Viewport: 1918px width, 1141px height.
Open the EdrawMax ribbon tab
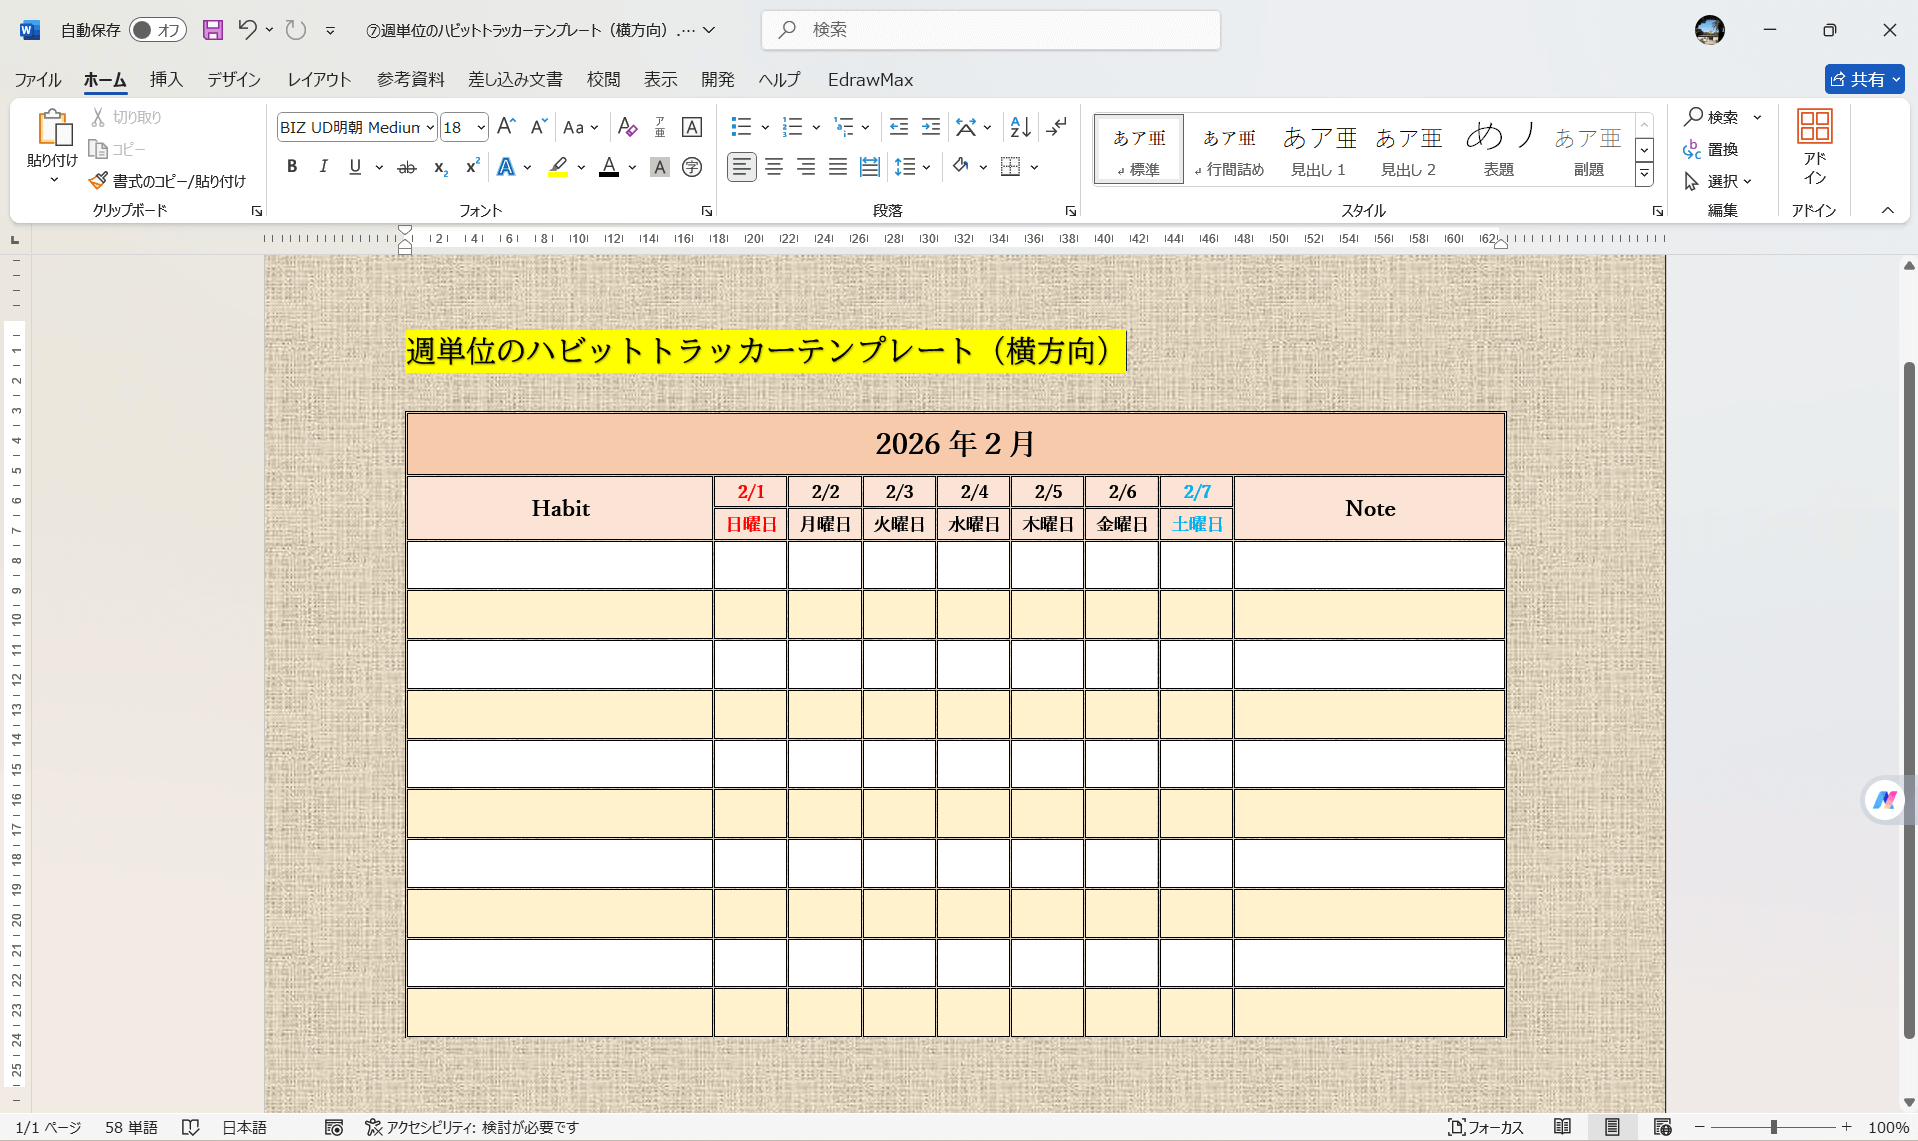[869, 79]
